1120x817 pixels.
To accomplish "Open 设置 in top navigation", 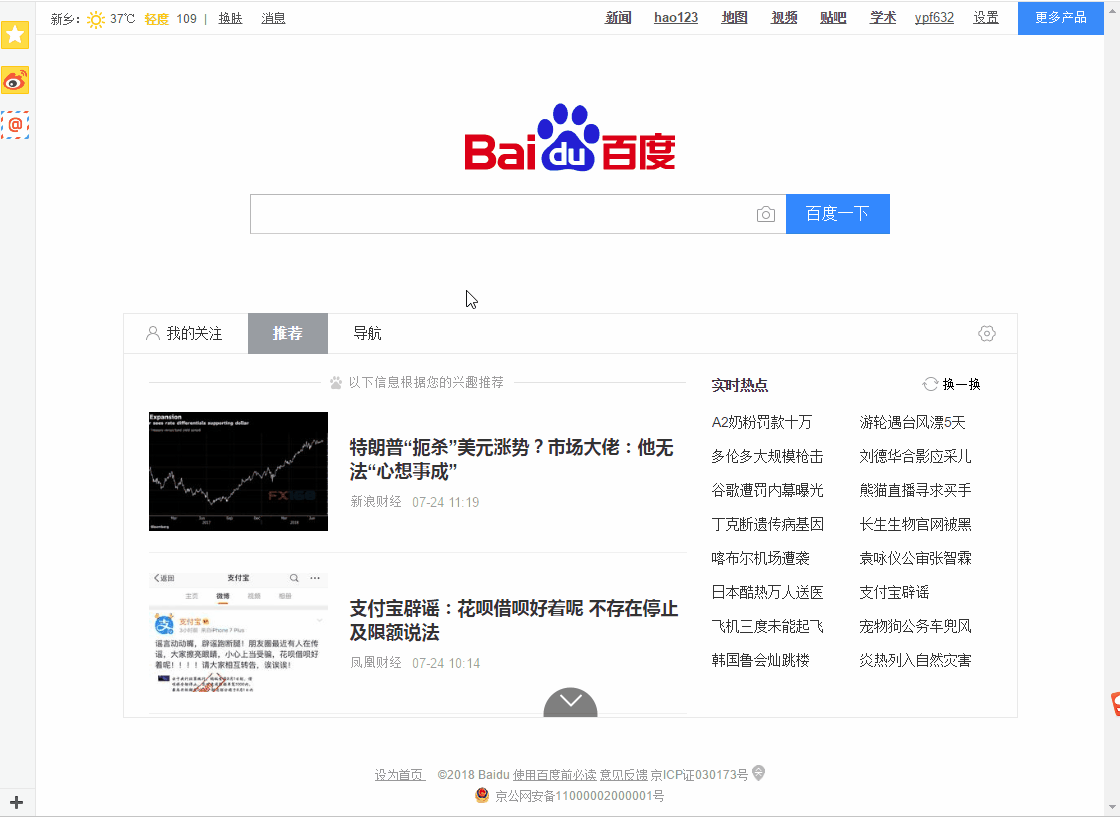I will point(986,18).
